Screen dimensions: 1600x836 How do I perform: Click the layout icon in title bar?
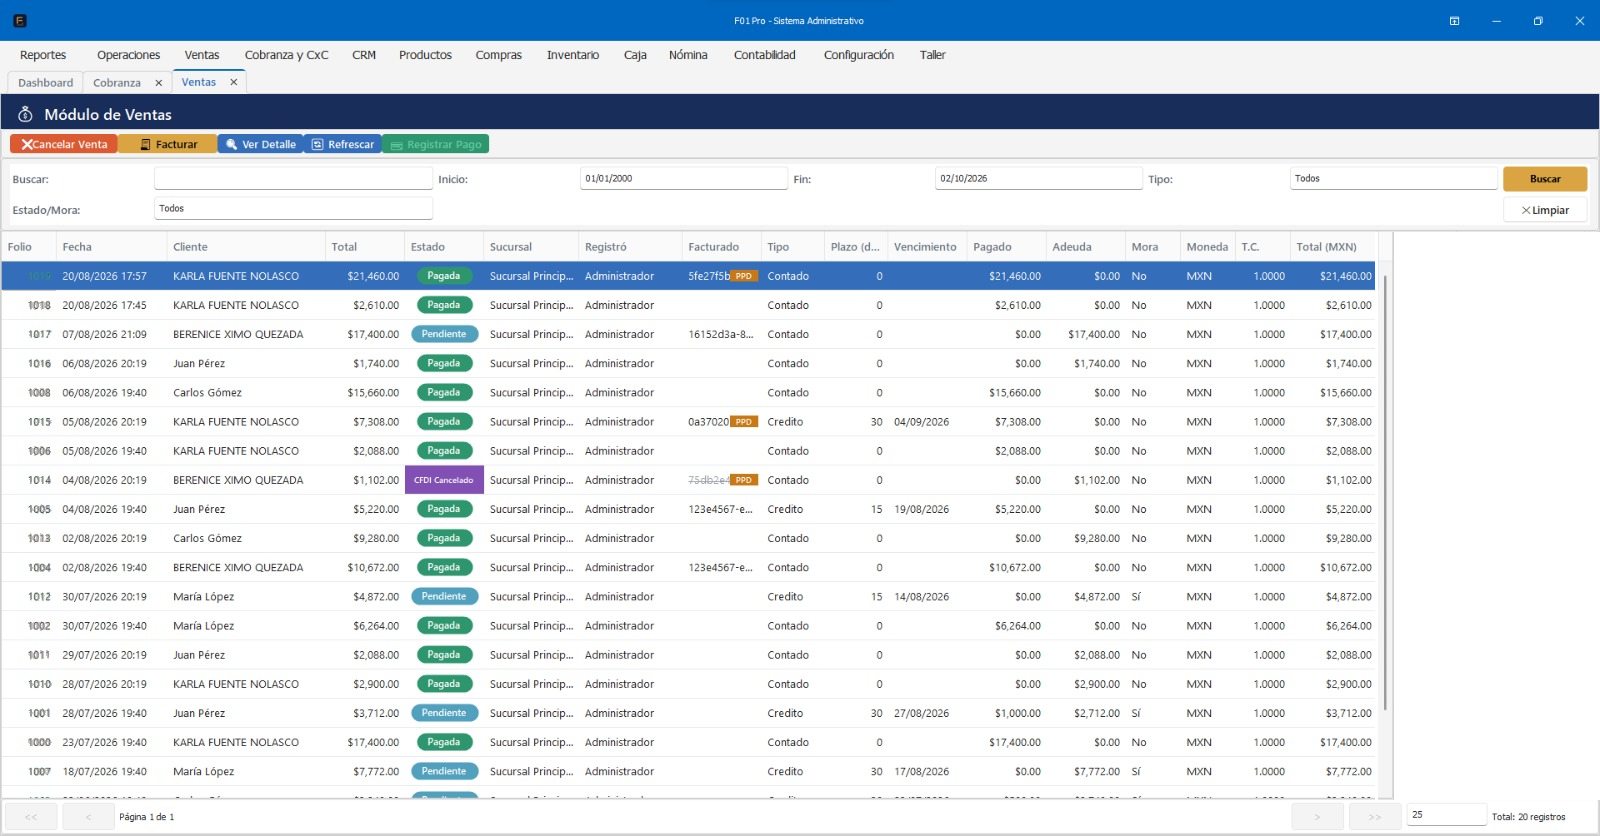[x=1454, y=20]
